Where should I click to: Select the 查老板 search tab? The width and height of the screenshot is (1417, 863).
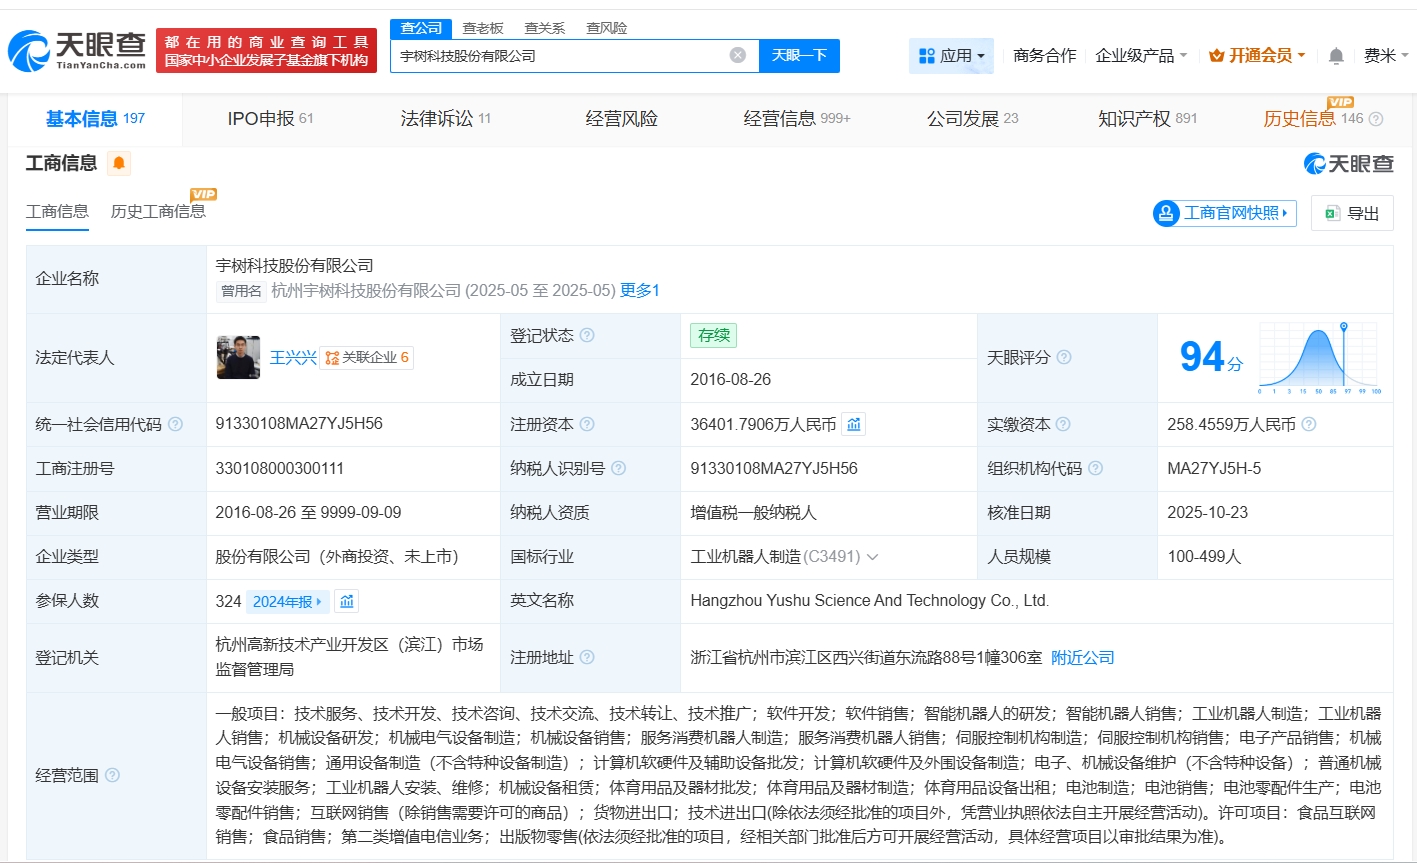pos(483,28)
